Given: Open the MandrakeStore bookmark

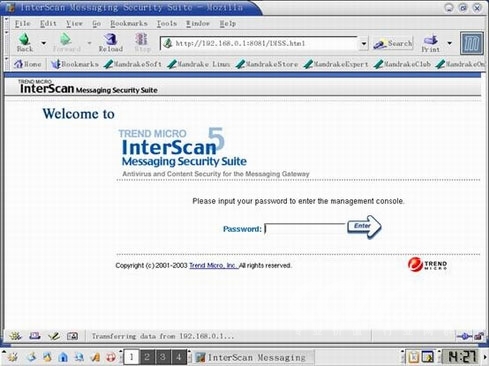Looking at the screenshot, I should pyautogui.click(x=267, y=64).
